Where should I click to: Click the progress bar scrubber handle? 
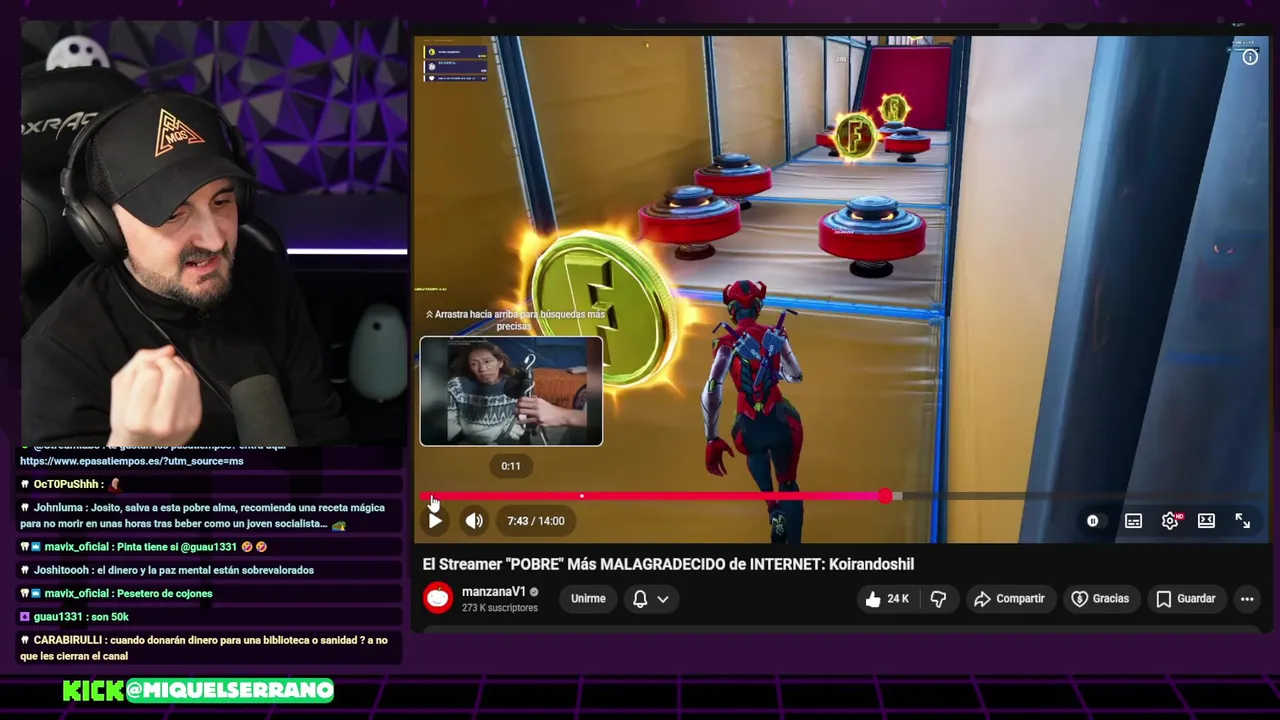pos(886,496)
